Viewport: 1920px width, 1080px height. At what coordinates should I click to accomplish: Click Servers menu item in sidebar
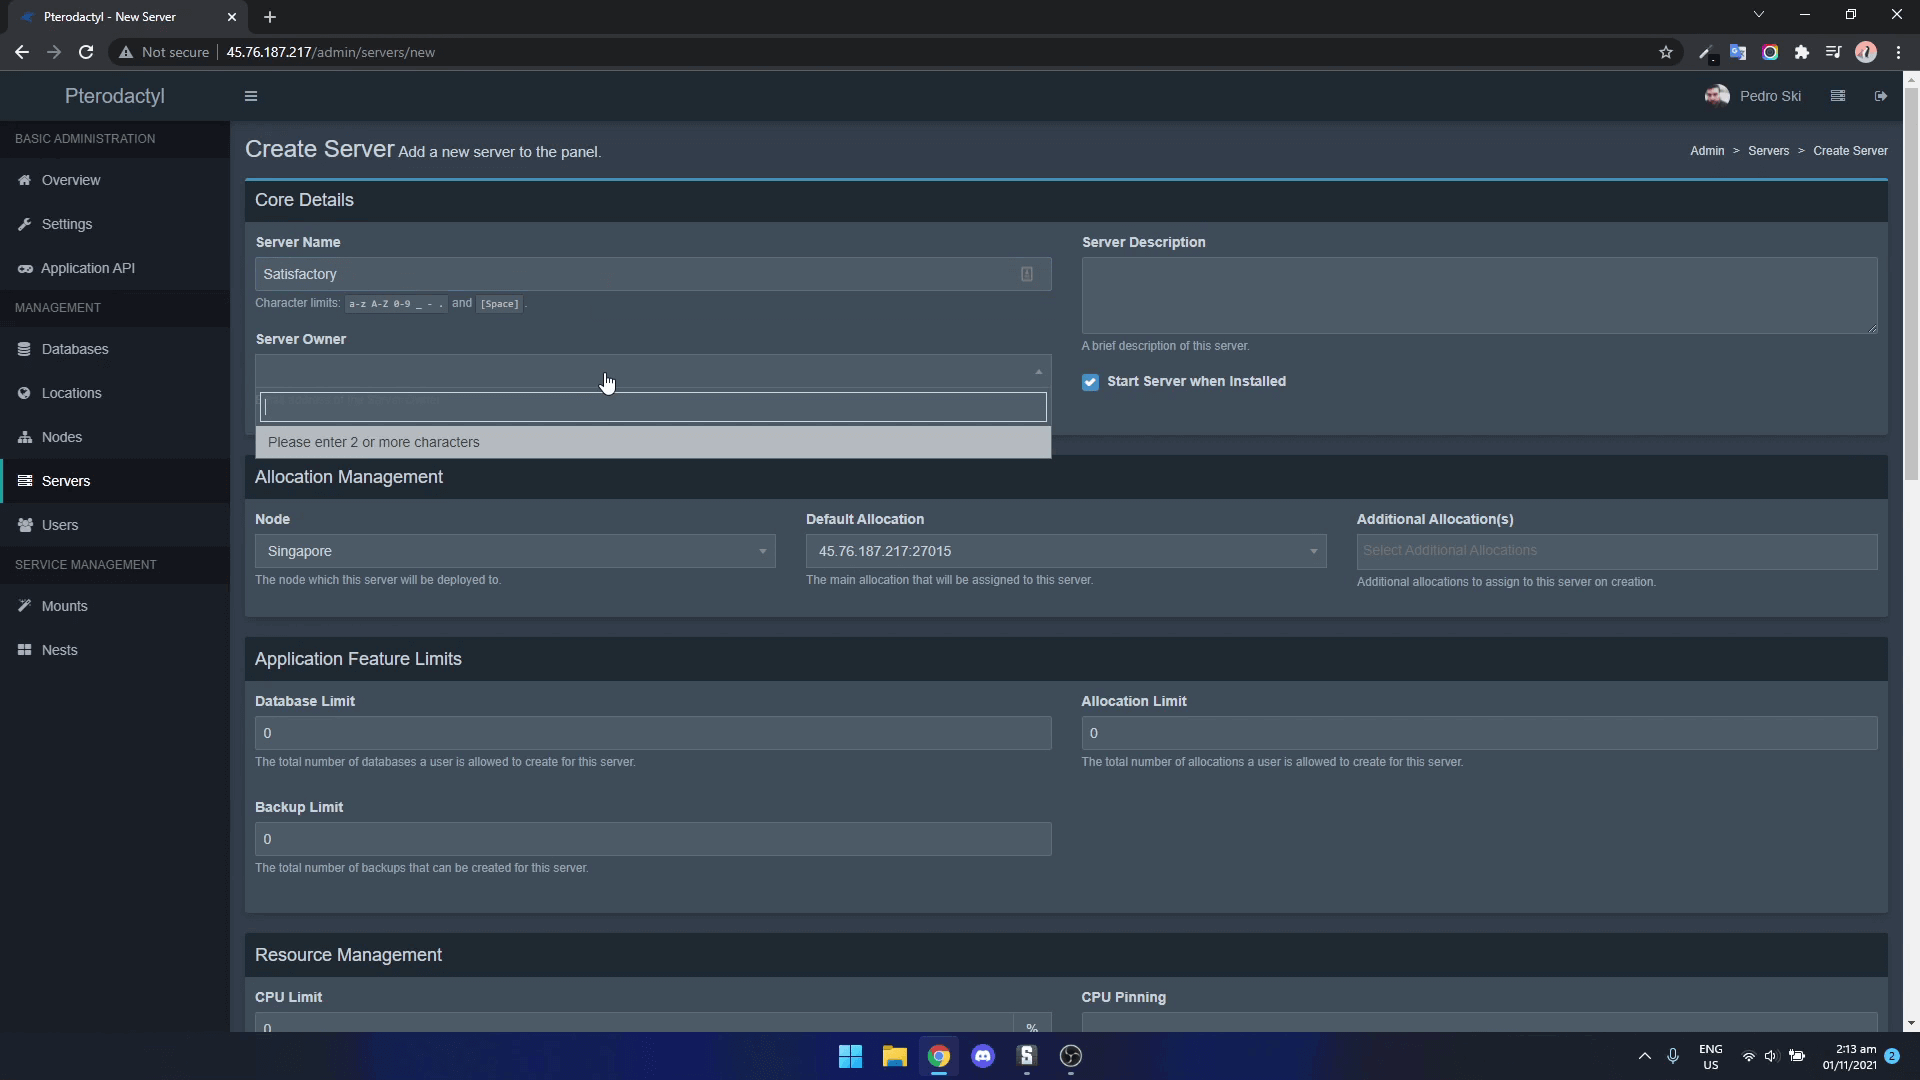point(66,480)
